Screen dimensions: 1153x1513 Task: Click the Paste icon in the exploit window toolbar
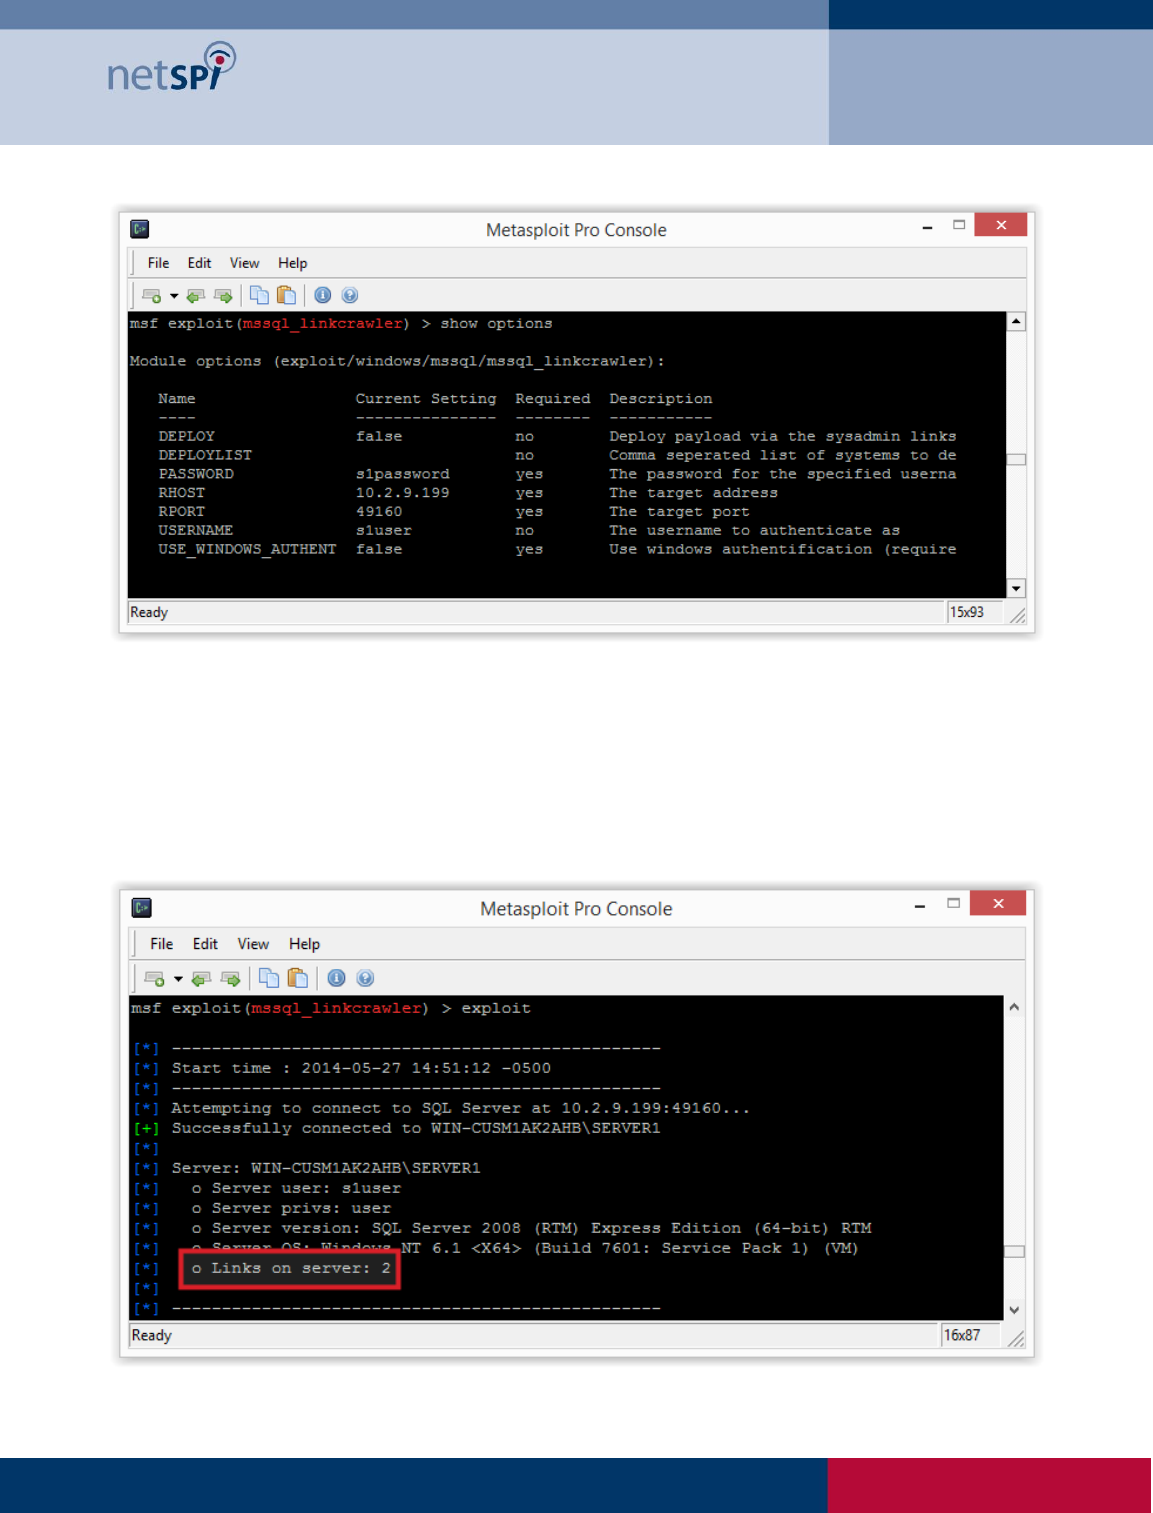pyautogui.click(x=297, y=978)
